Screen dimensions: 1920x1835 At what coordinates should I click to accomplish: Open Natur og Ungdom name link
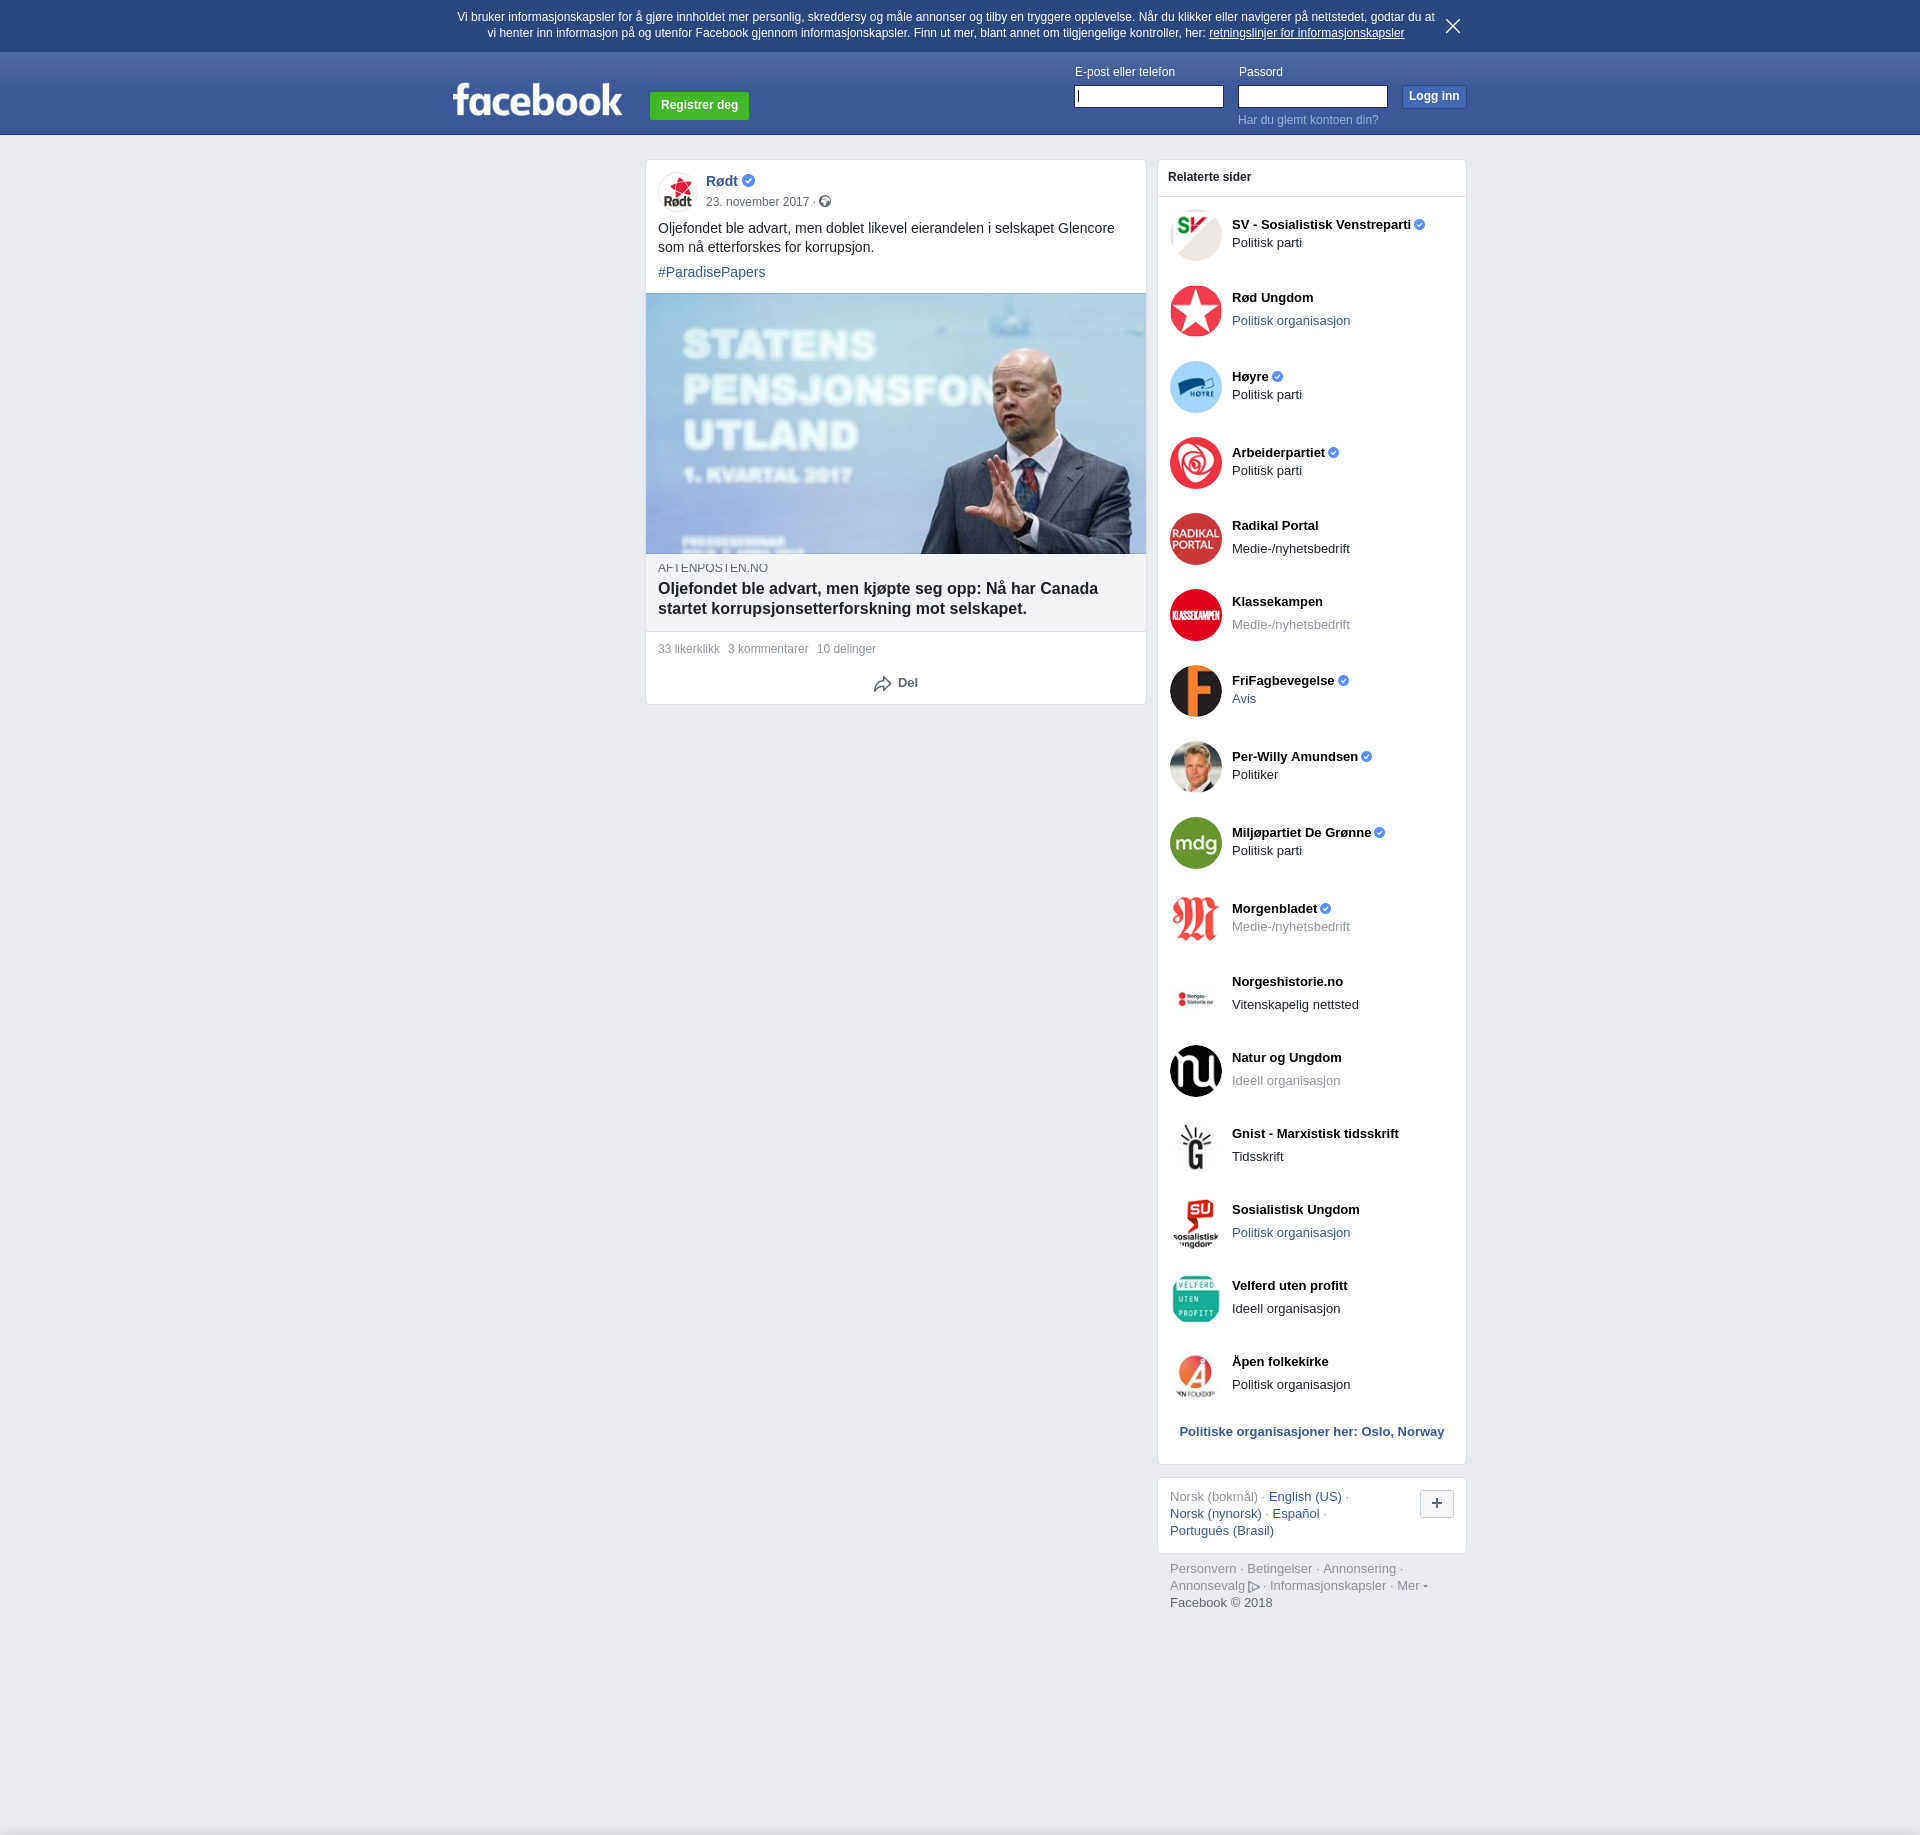(1287, 1058)
